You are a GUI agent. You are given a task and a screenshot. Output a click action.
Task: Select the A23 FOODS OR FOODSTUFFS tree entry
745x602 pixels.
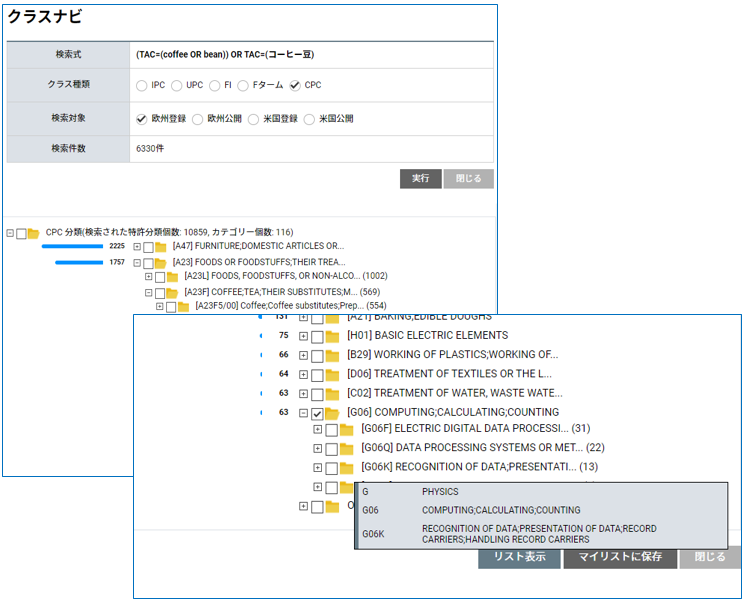click(258, 262)
